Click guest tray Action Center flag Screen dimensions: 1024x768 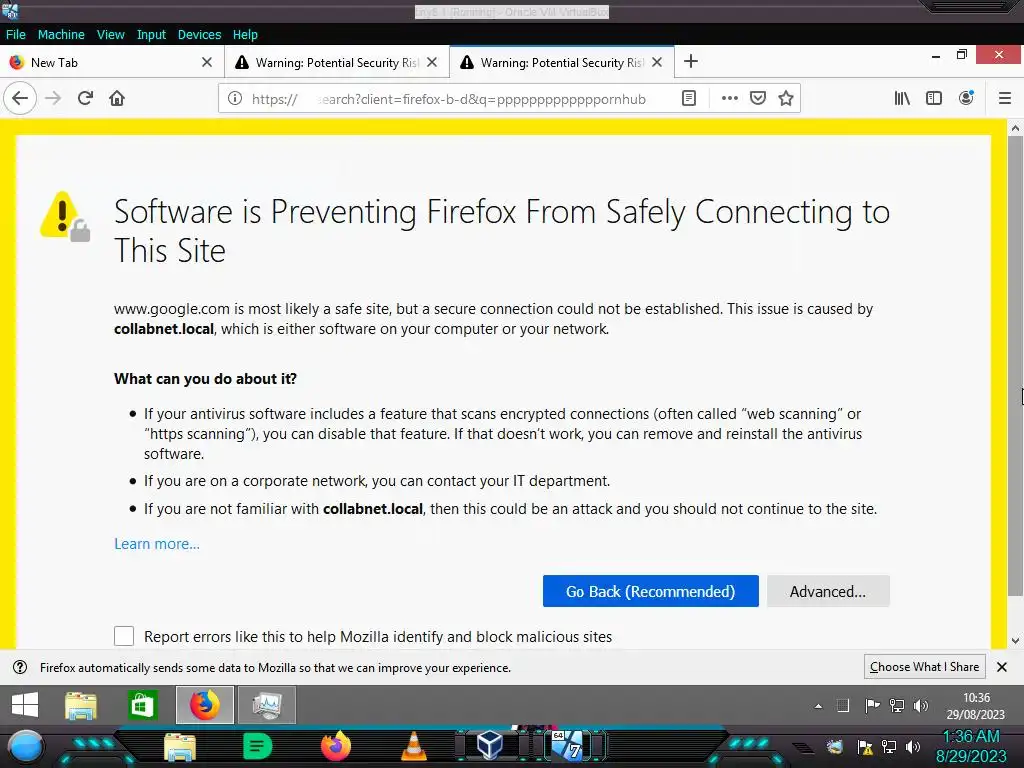(872, 705)
